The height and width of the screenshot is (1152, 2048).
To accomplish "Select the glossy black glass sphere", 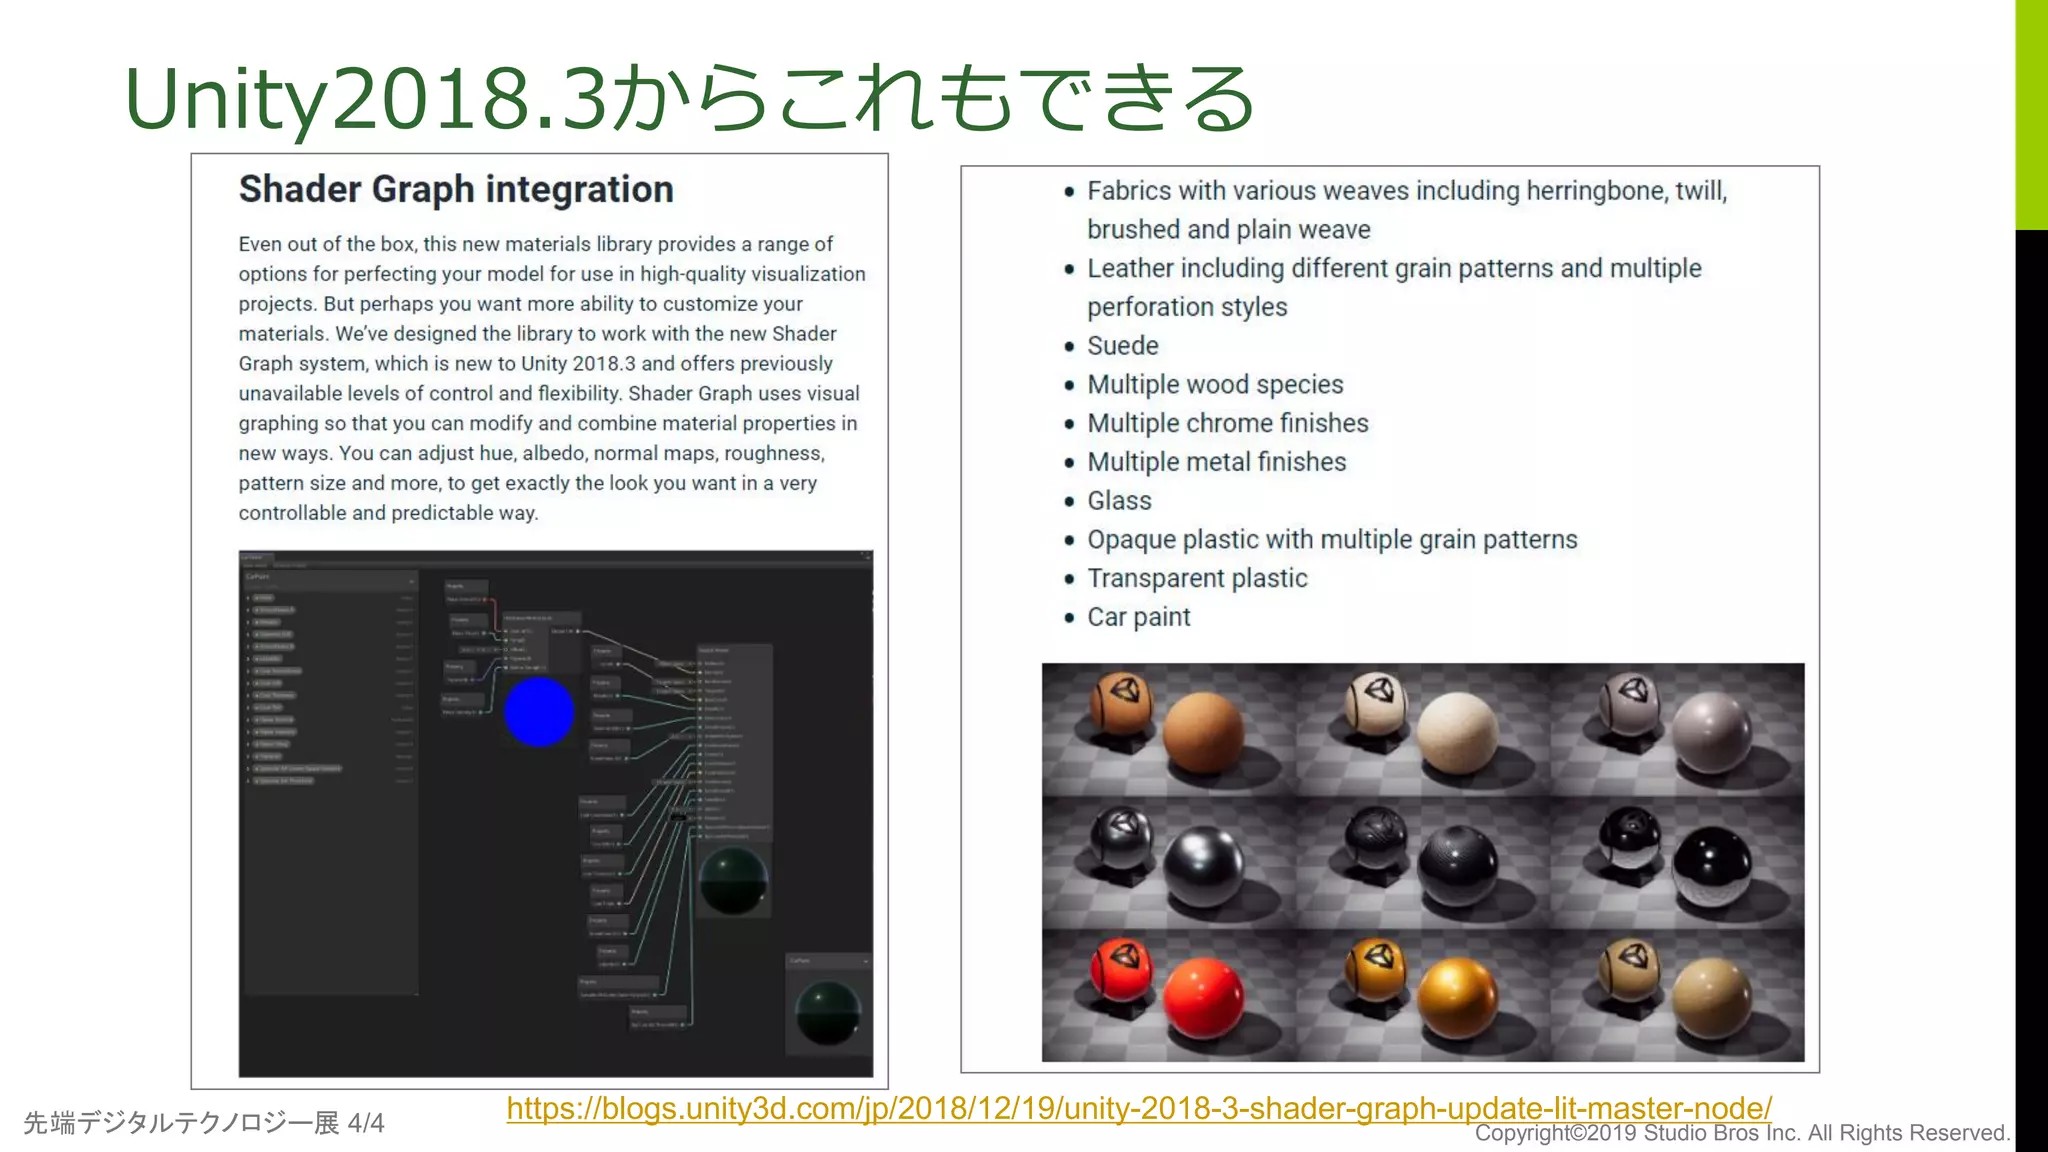I will click(1712, 867).
